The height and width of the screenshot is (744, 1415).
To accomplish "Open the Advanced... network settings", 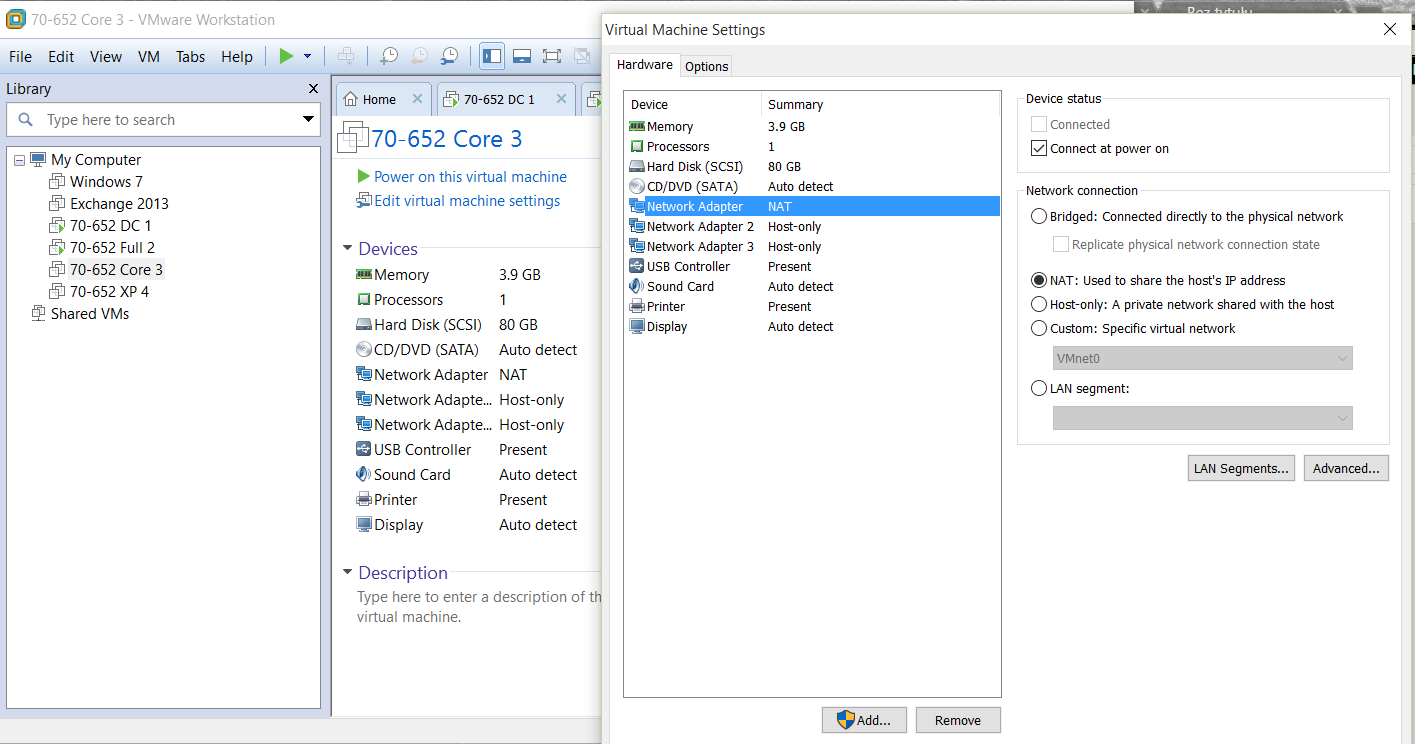I will tap(1346, 468).
